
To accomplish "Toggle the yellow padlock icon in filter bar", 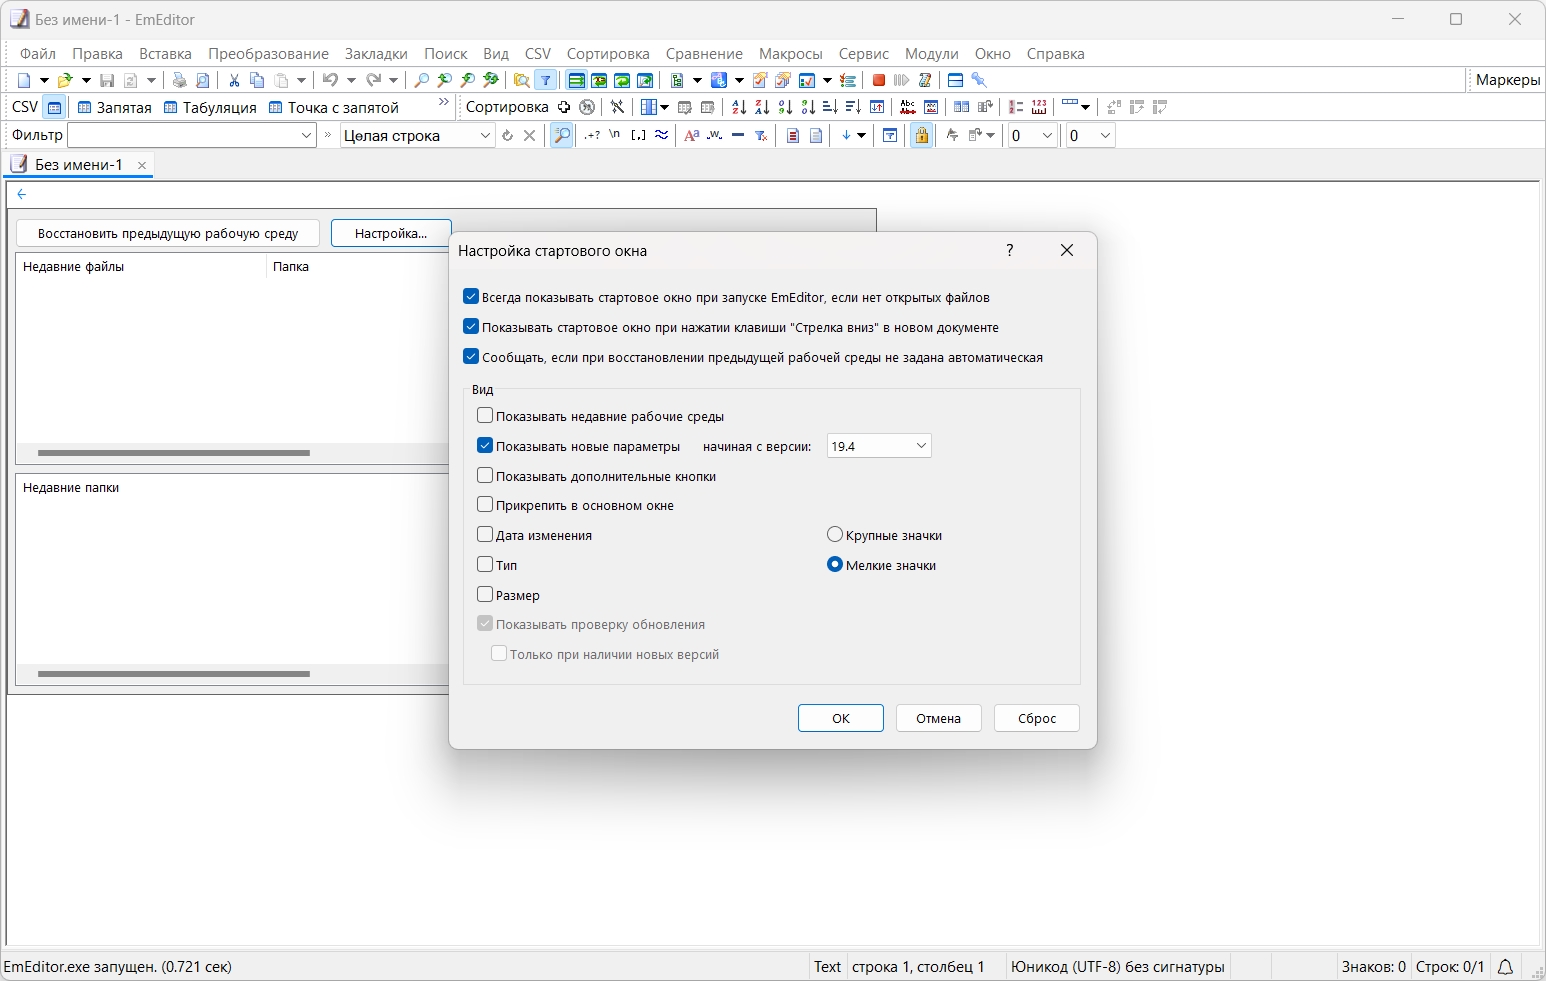I will click(x=922, y=135).
